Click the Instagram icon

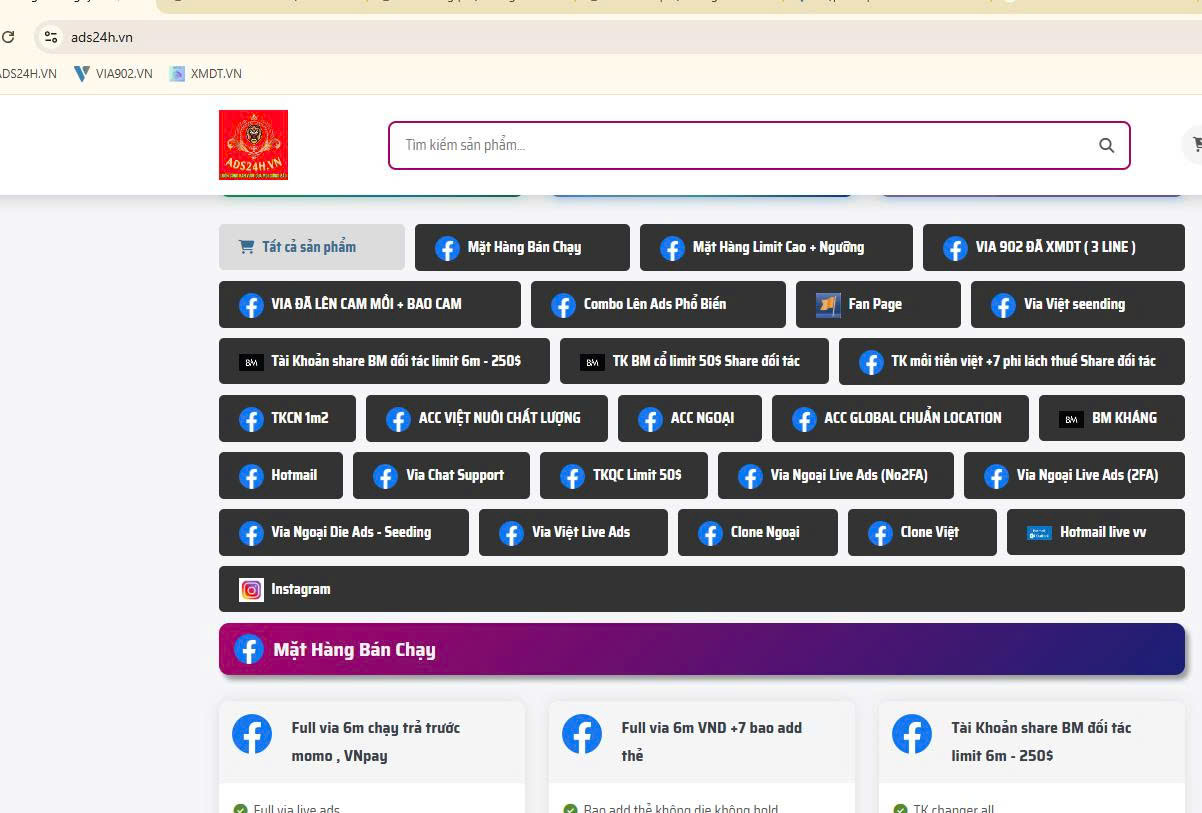[x=251, y=590]
